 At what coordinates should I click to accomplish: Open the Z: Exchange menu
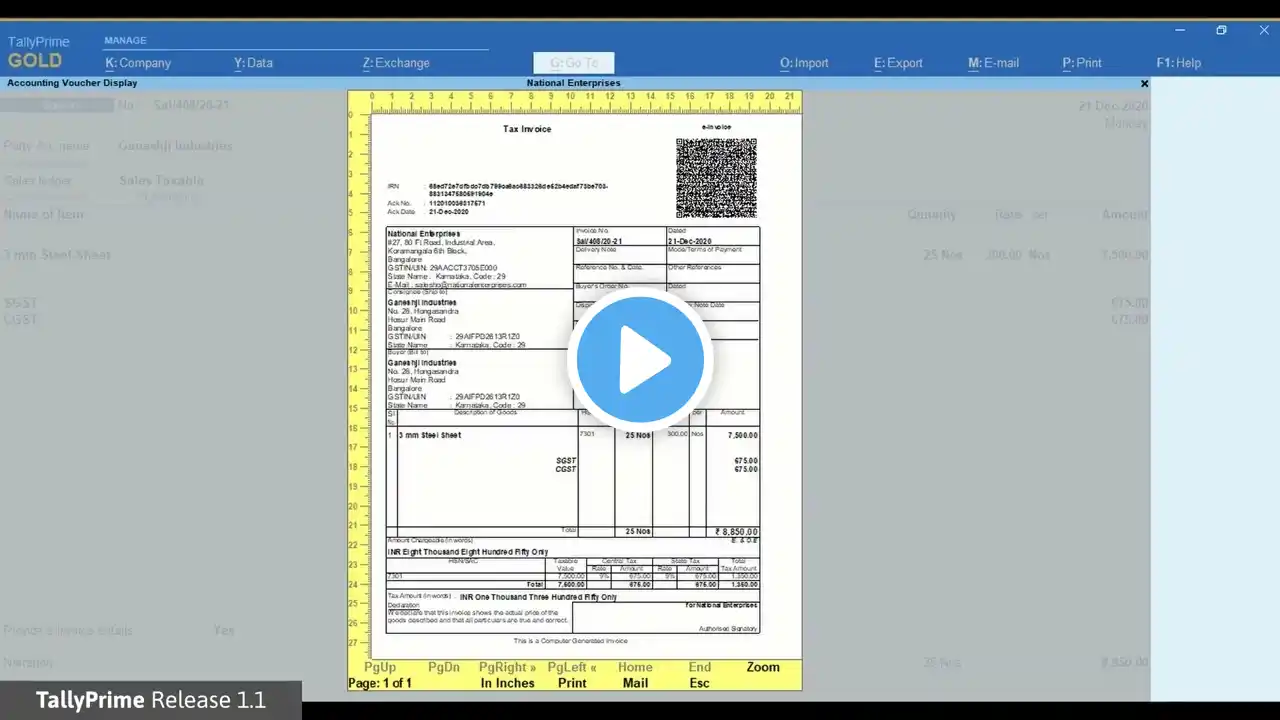tap(396, 63)
